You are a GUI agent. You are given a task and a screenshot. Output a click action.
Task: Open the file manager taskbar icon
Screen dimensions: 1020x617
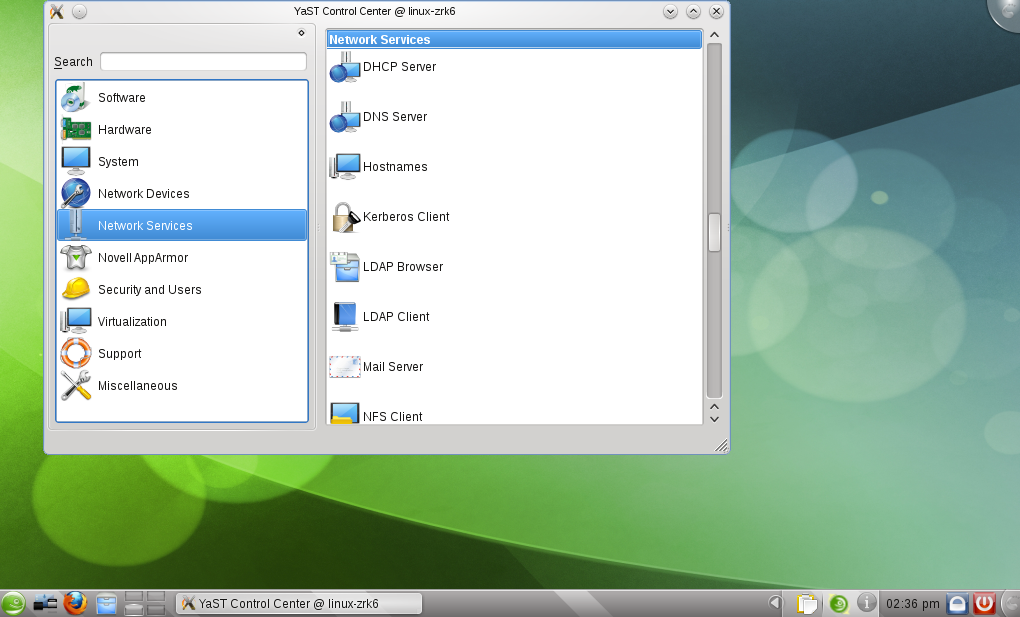pyautogui.click(x=106, y=604)
